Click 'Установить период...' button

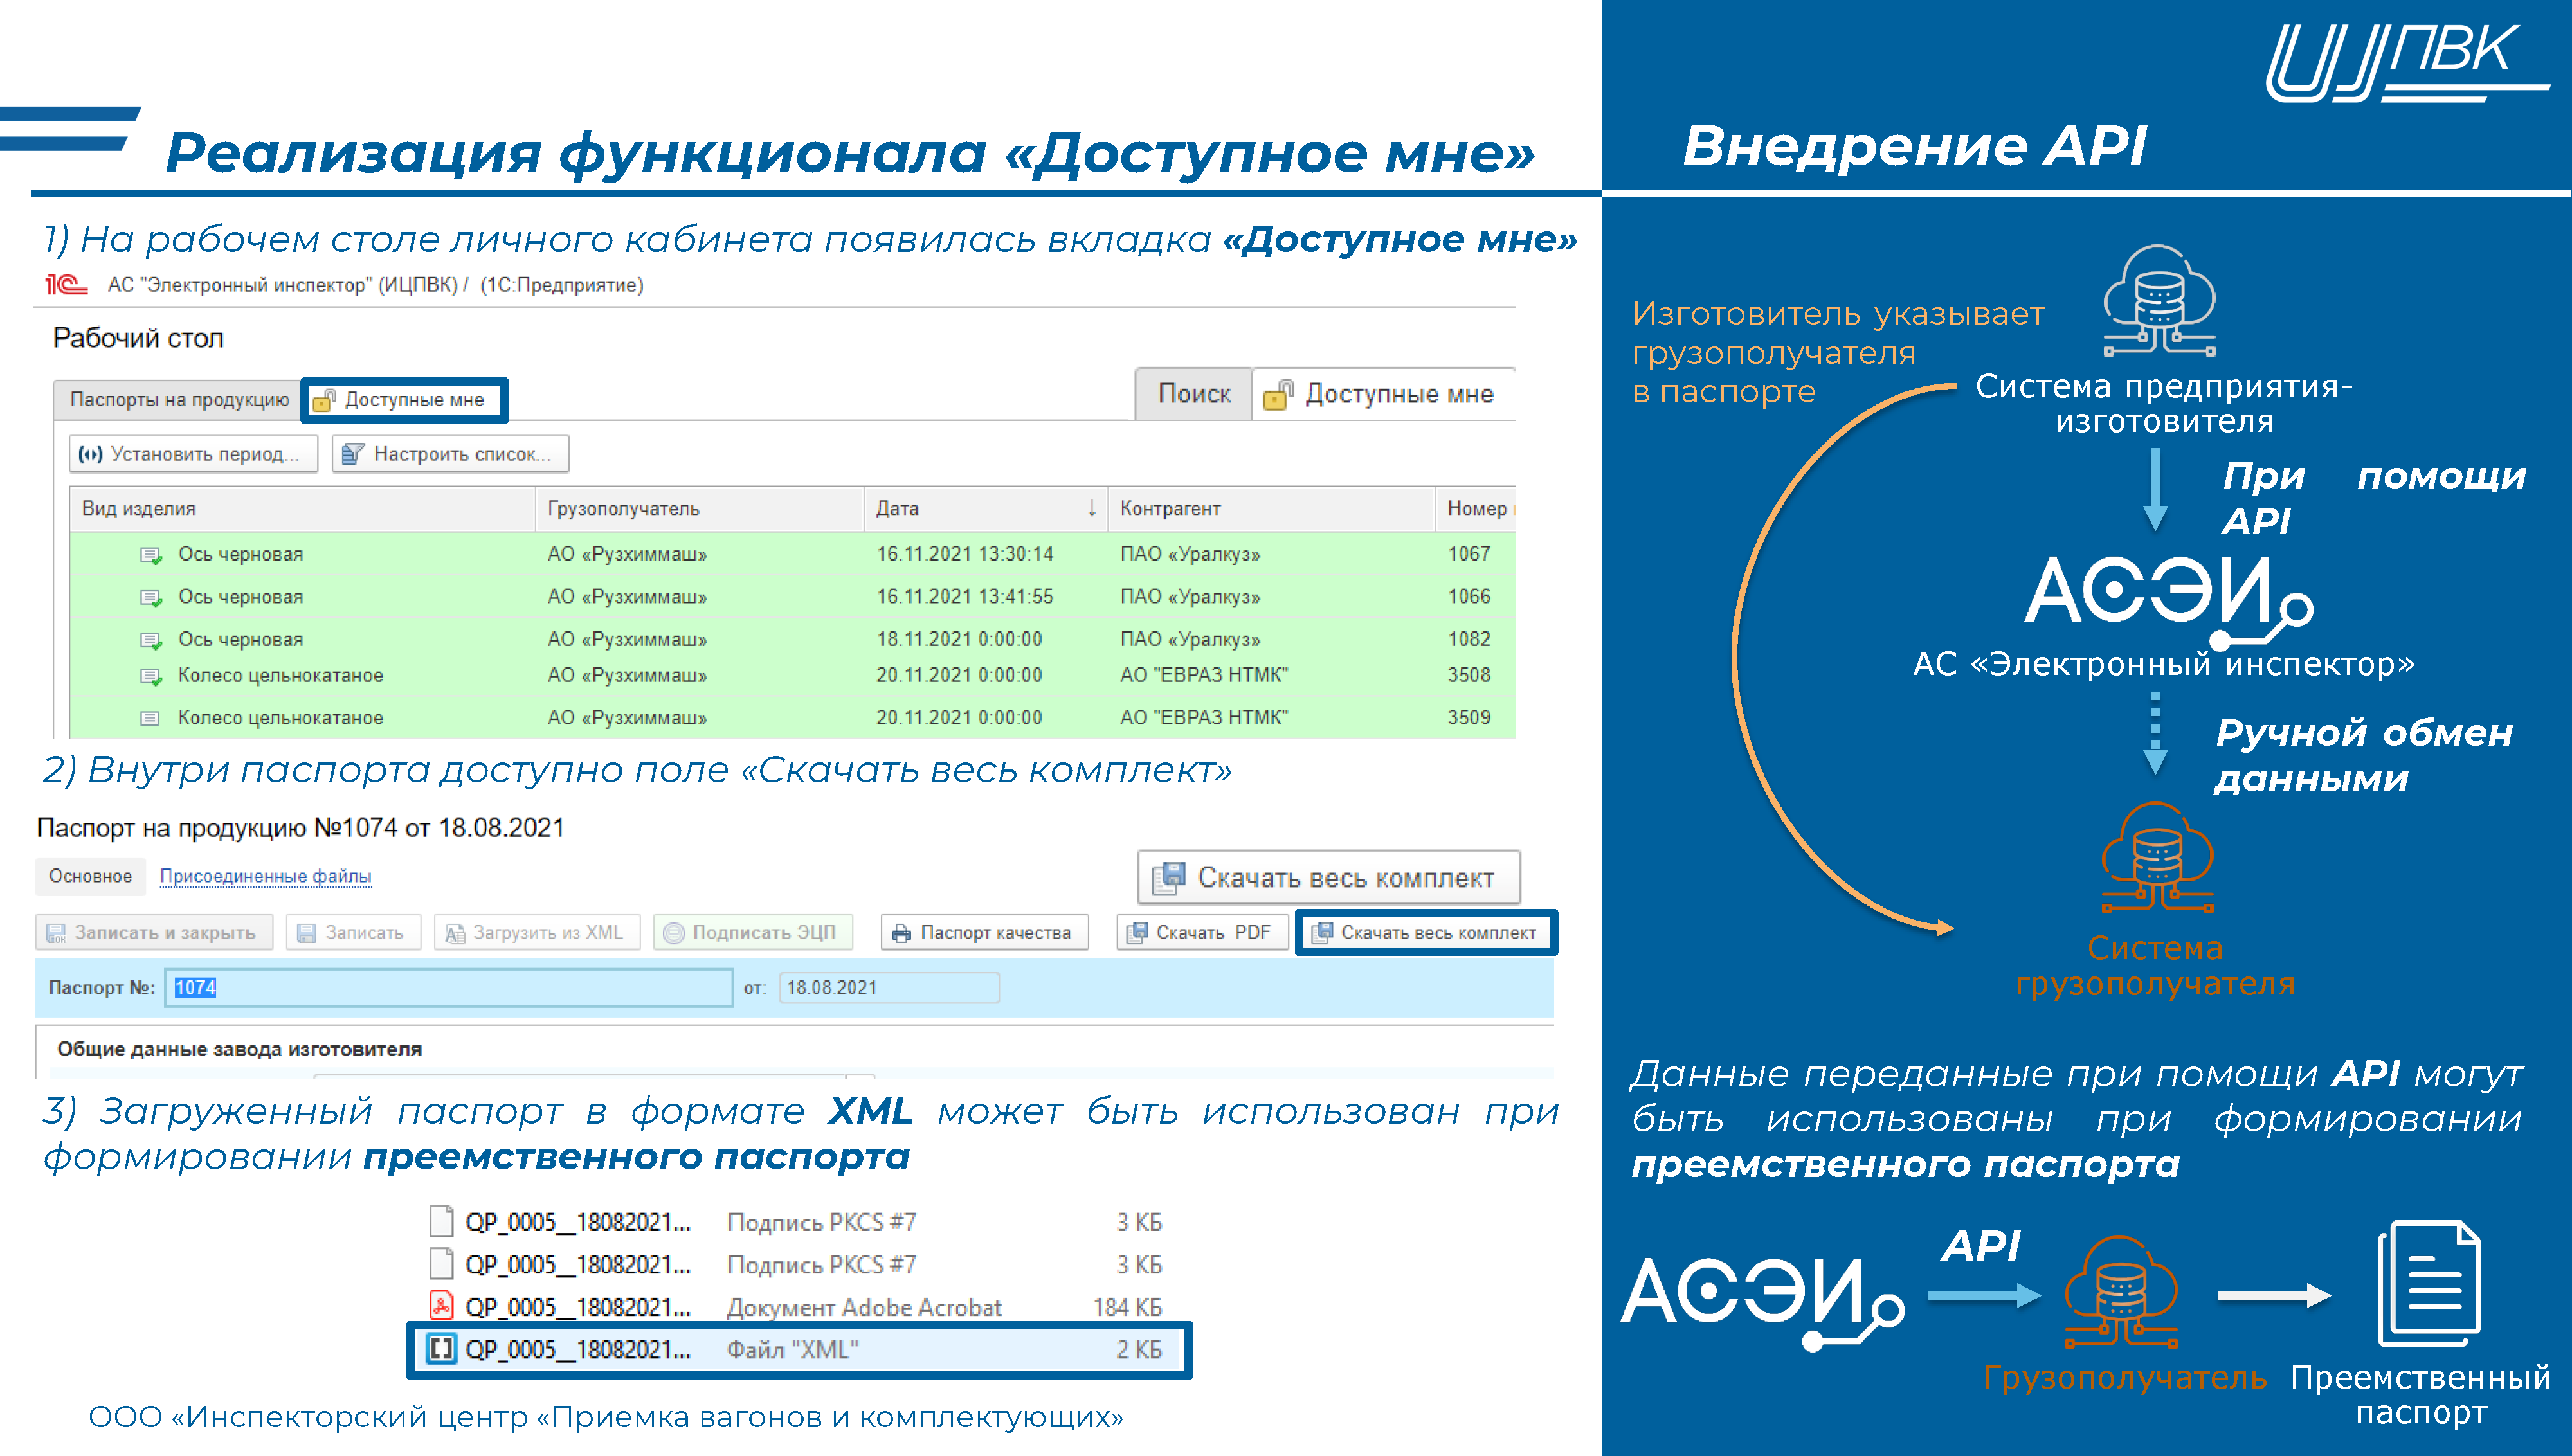(193, 454)
